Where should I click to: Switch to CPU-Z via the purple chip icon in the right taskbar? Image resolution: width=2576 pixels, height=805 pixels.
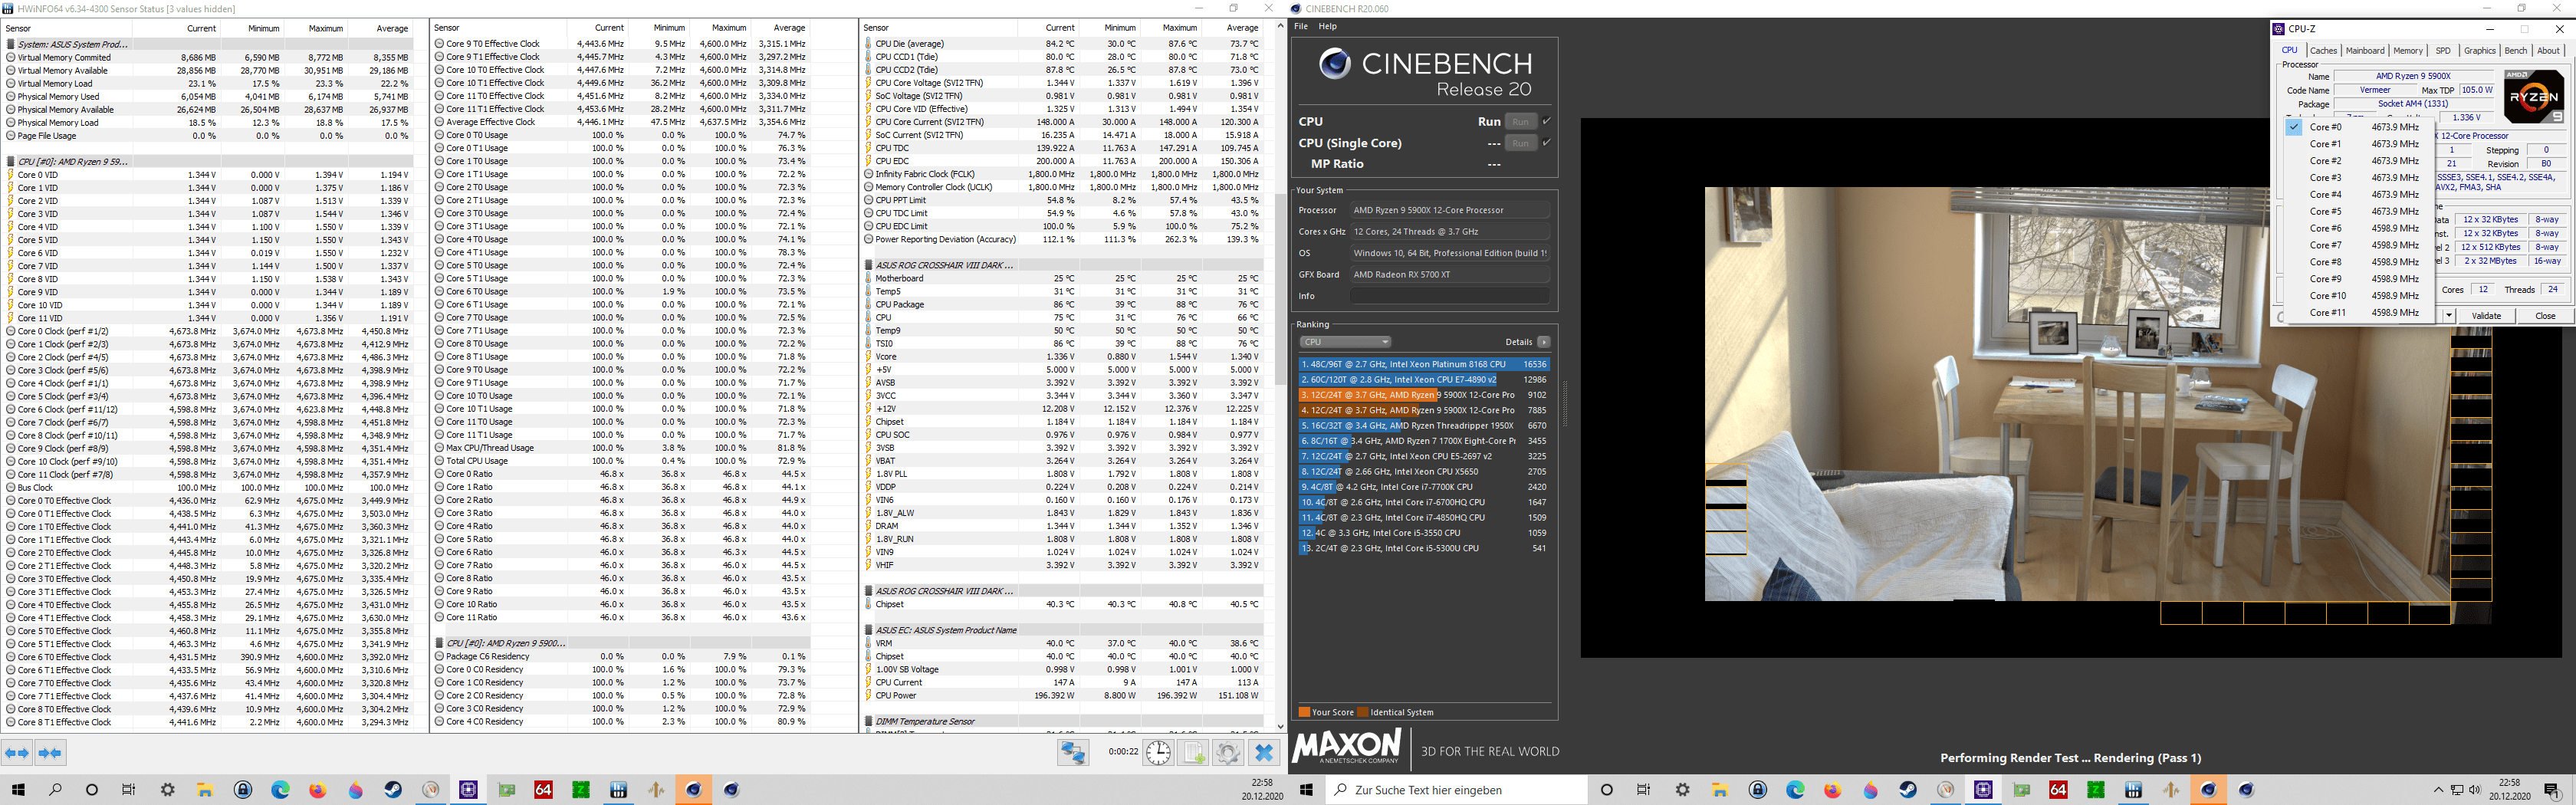tap(1983, 790)
